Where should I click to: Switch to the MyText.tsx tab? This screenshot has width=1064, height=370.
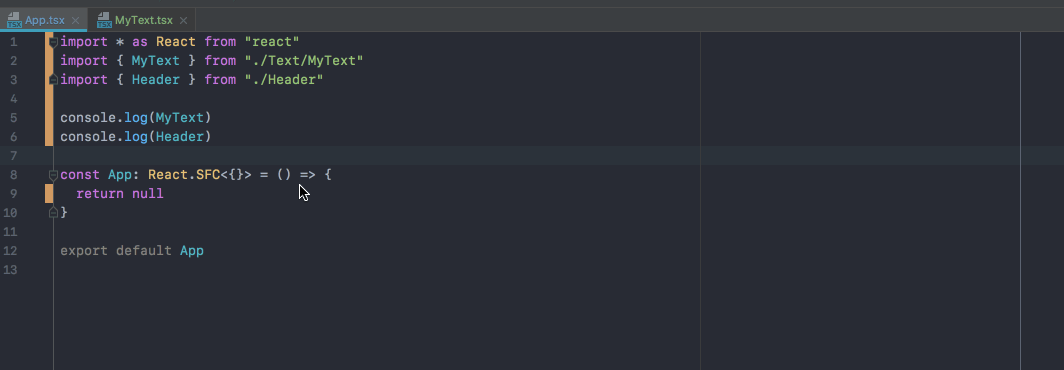click(144, 20)
